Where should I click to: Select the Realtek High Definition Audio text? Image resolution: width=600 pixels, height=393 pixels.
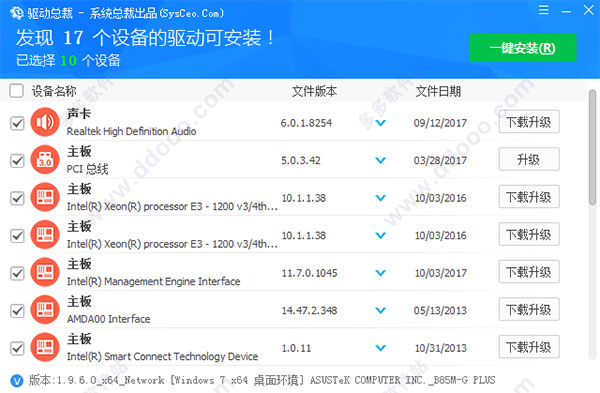131,132
